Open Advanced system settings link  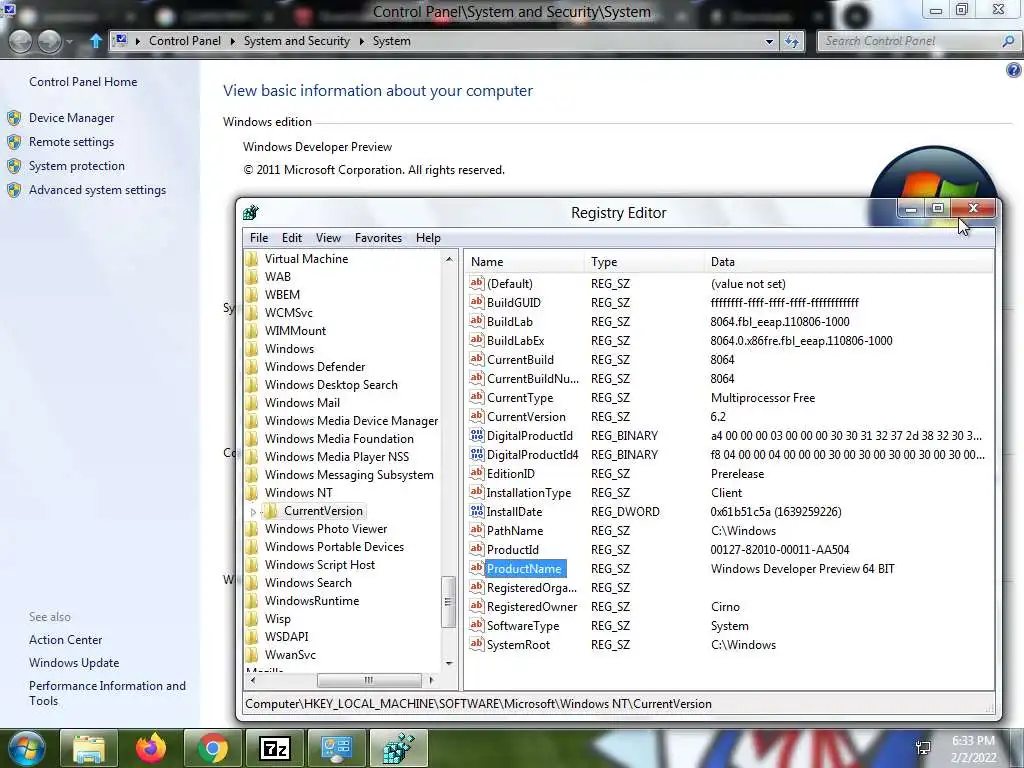point(97,190)
